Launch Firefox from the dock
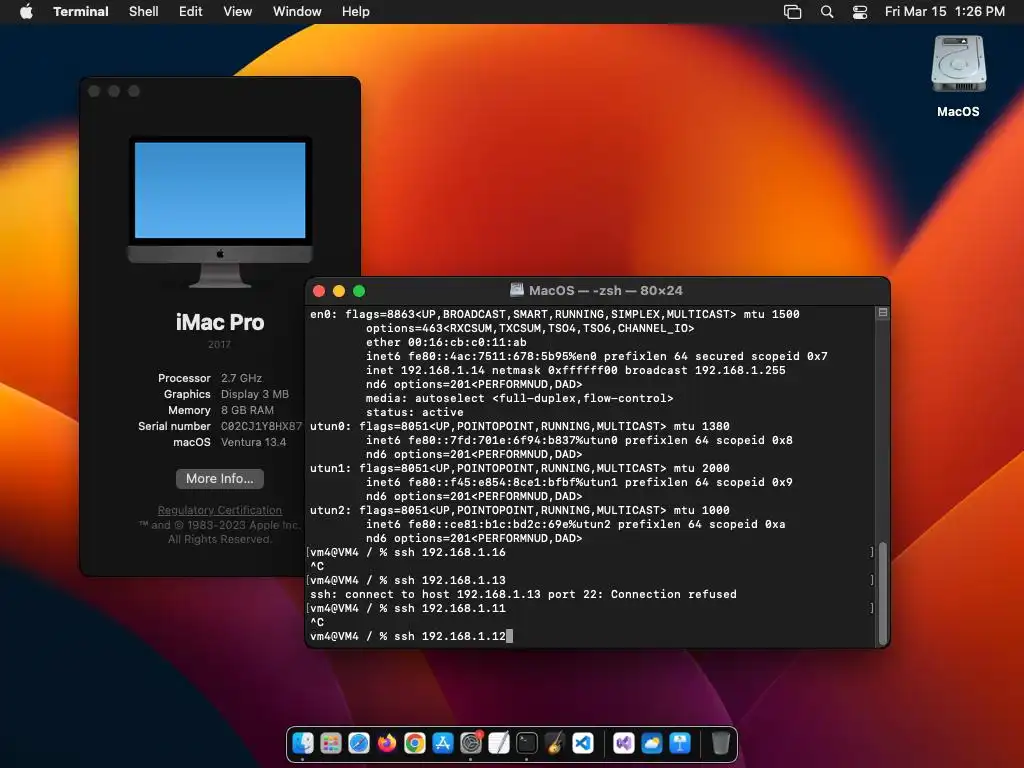 pyautogui.click(x=387, y=743)
